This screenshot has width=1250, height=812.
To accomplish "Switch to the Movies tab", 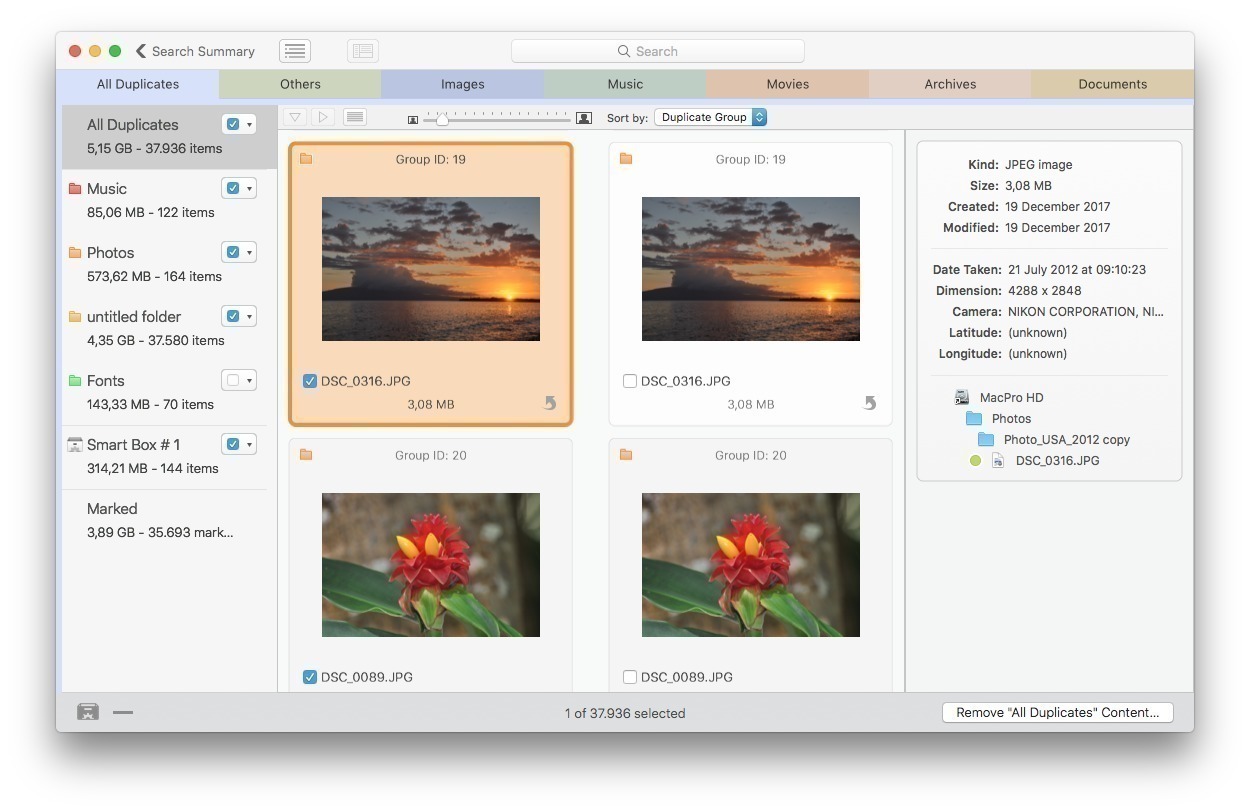I will click(x=788, y=84).
